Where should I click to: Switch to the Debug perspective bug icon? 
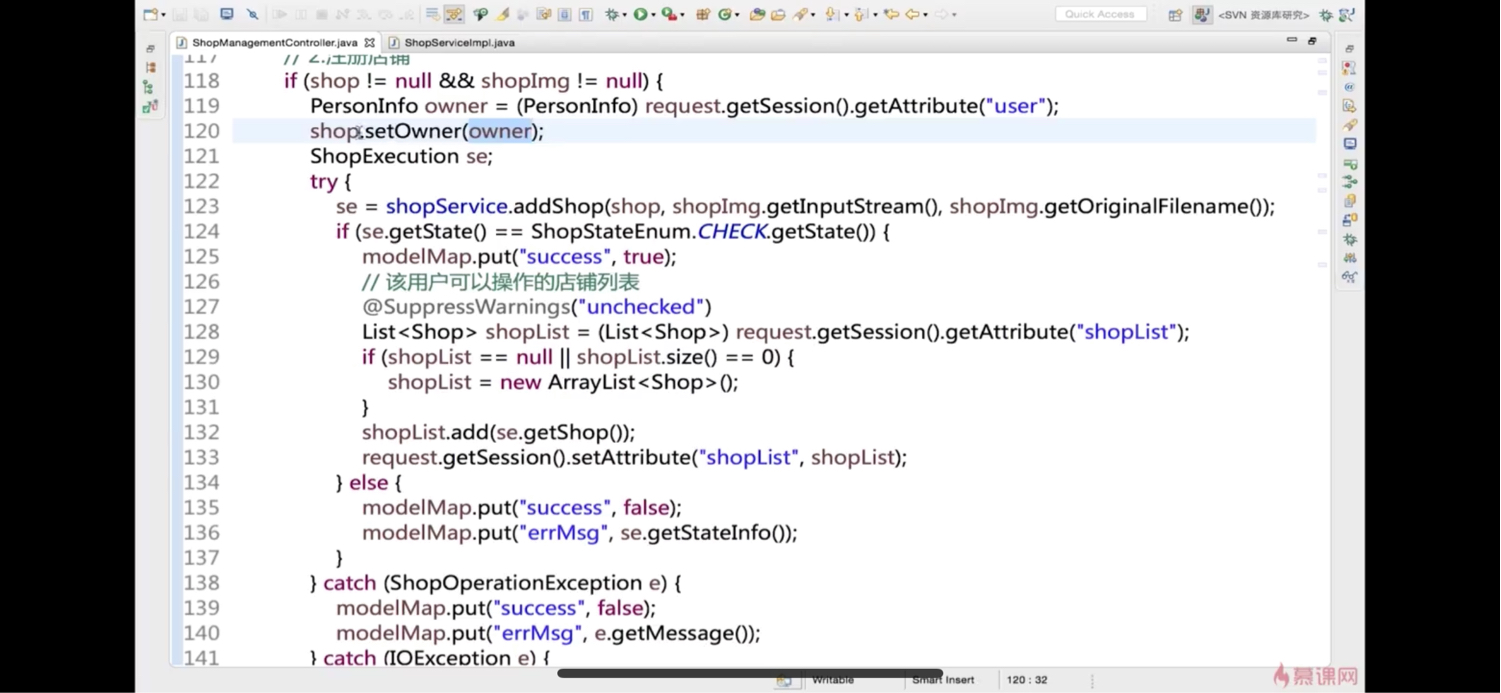(1326, 15)
